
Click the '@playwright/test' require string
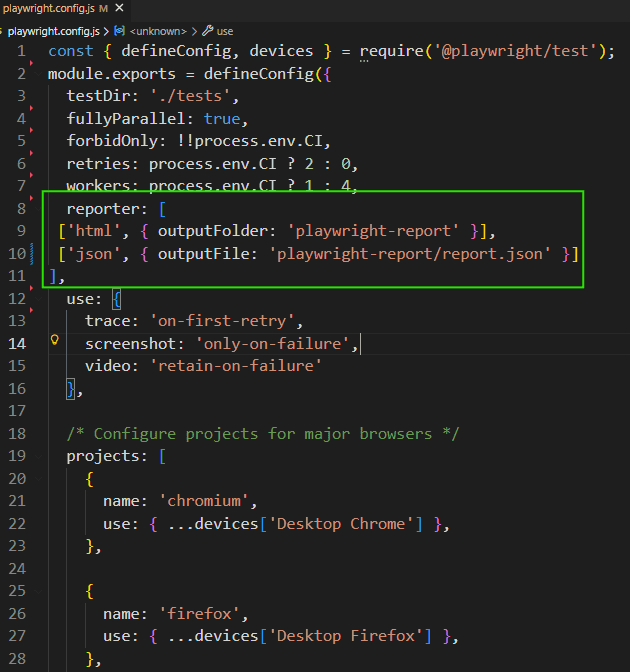click(x=526, y=52)
